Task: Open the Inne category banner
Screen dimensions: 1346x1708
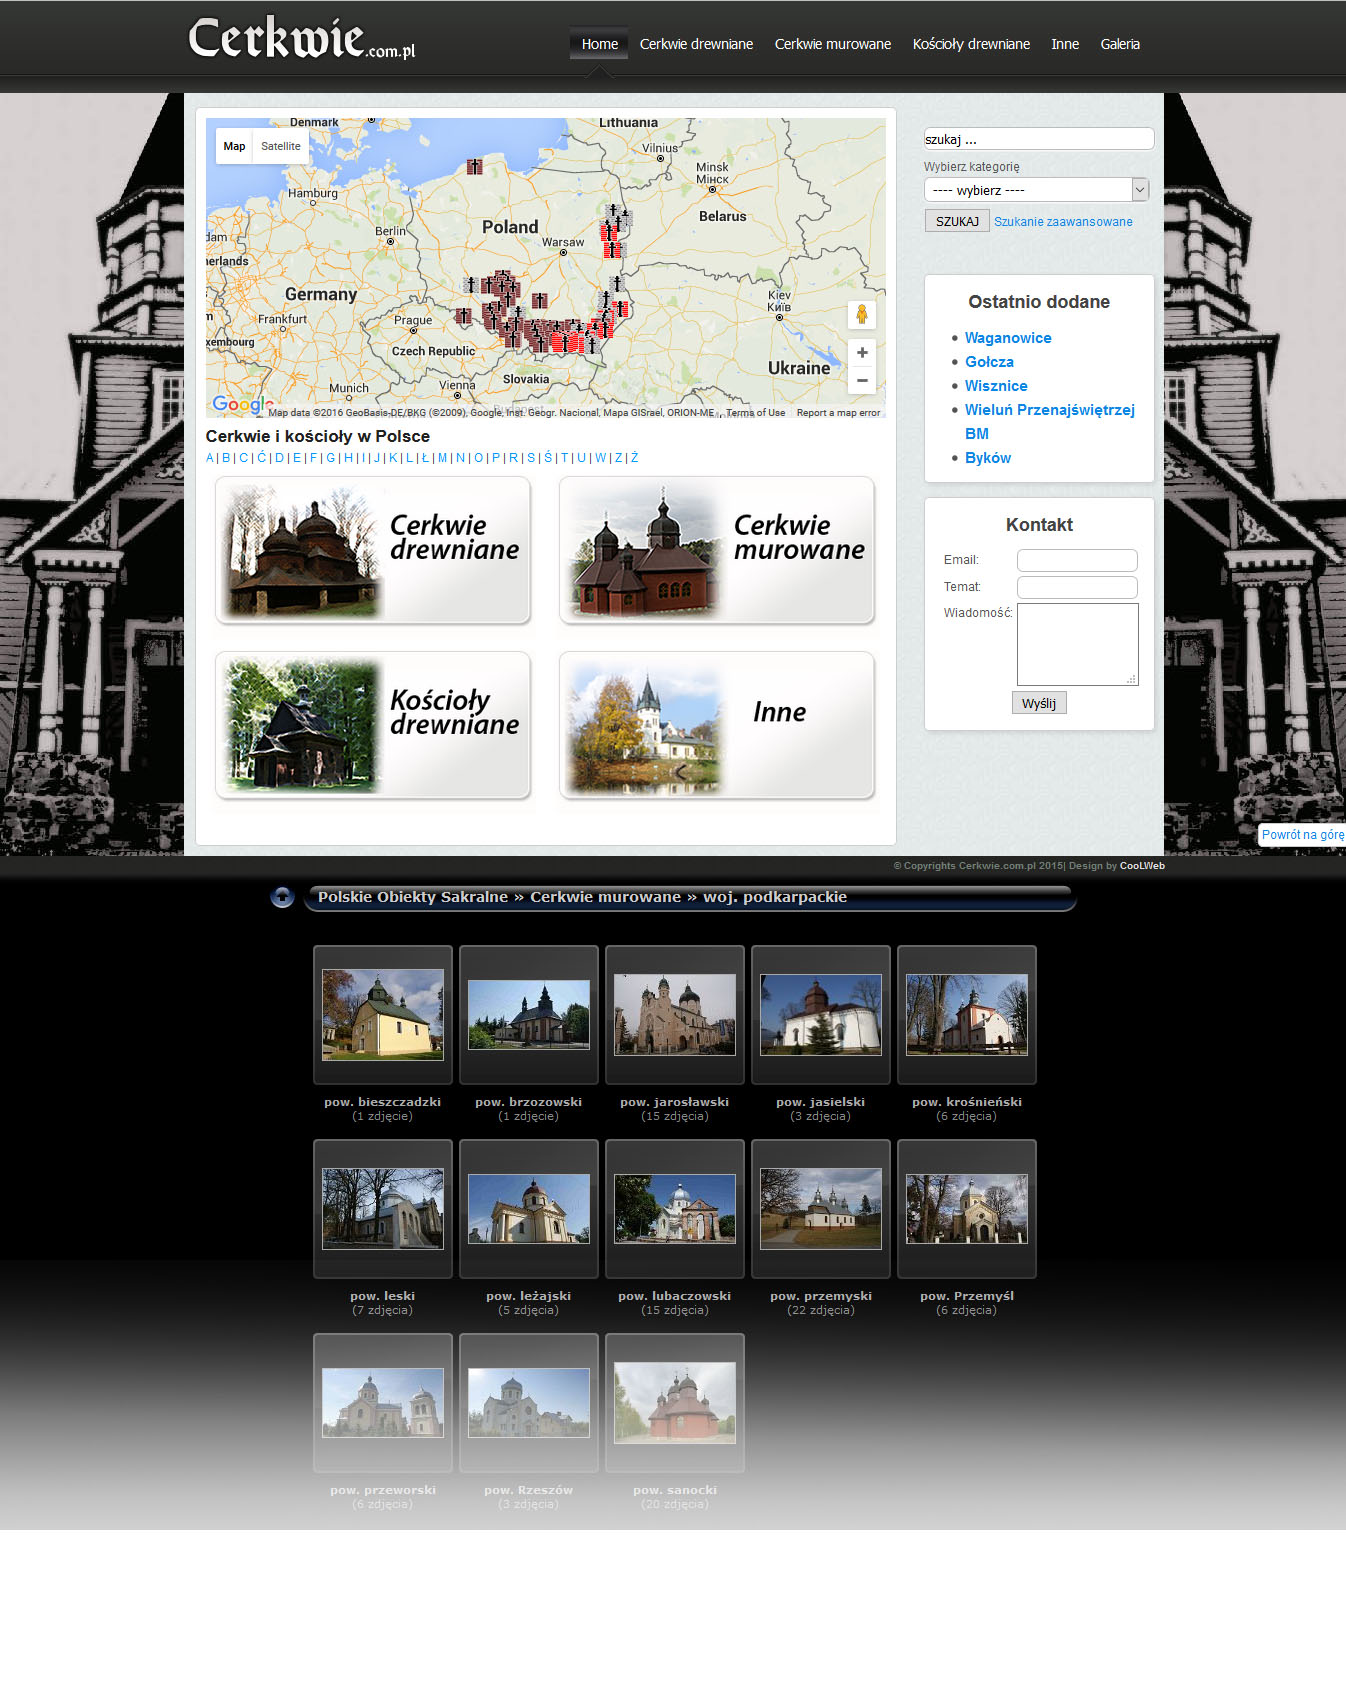Action: tap(716, 725)
